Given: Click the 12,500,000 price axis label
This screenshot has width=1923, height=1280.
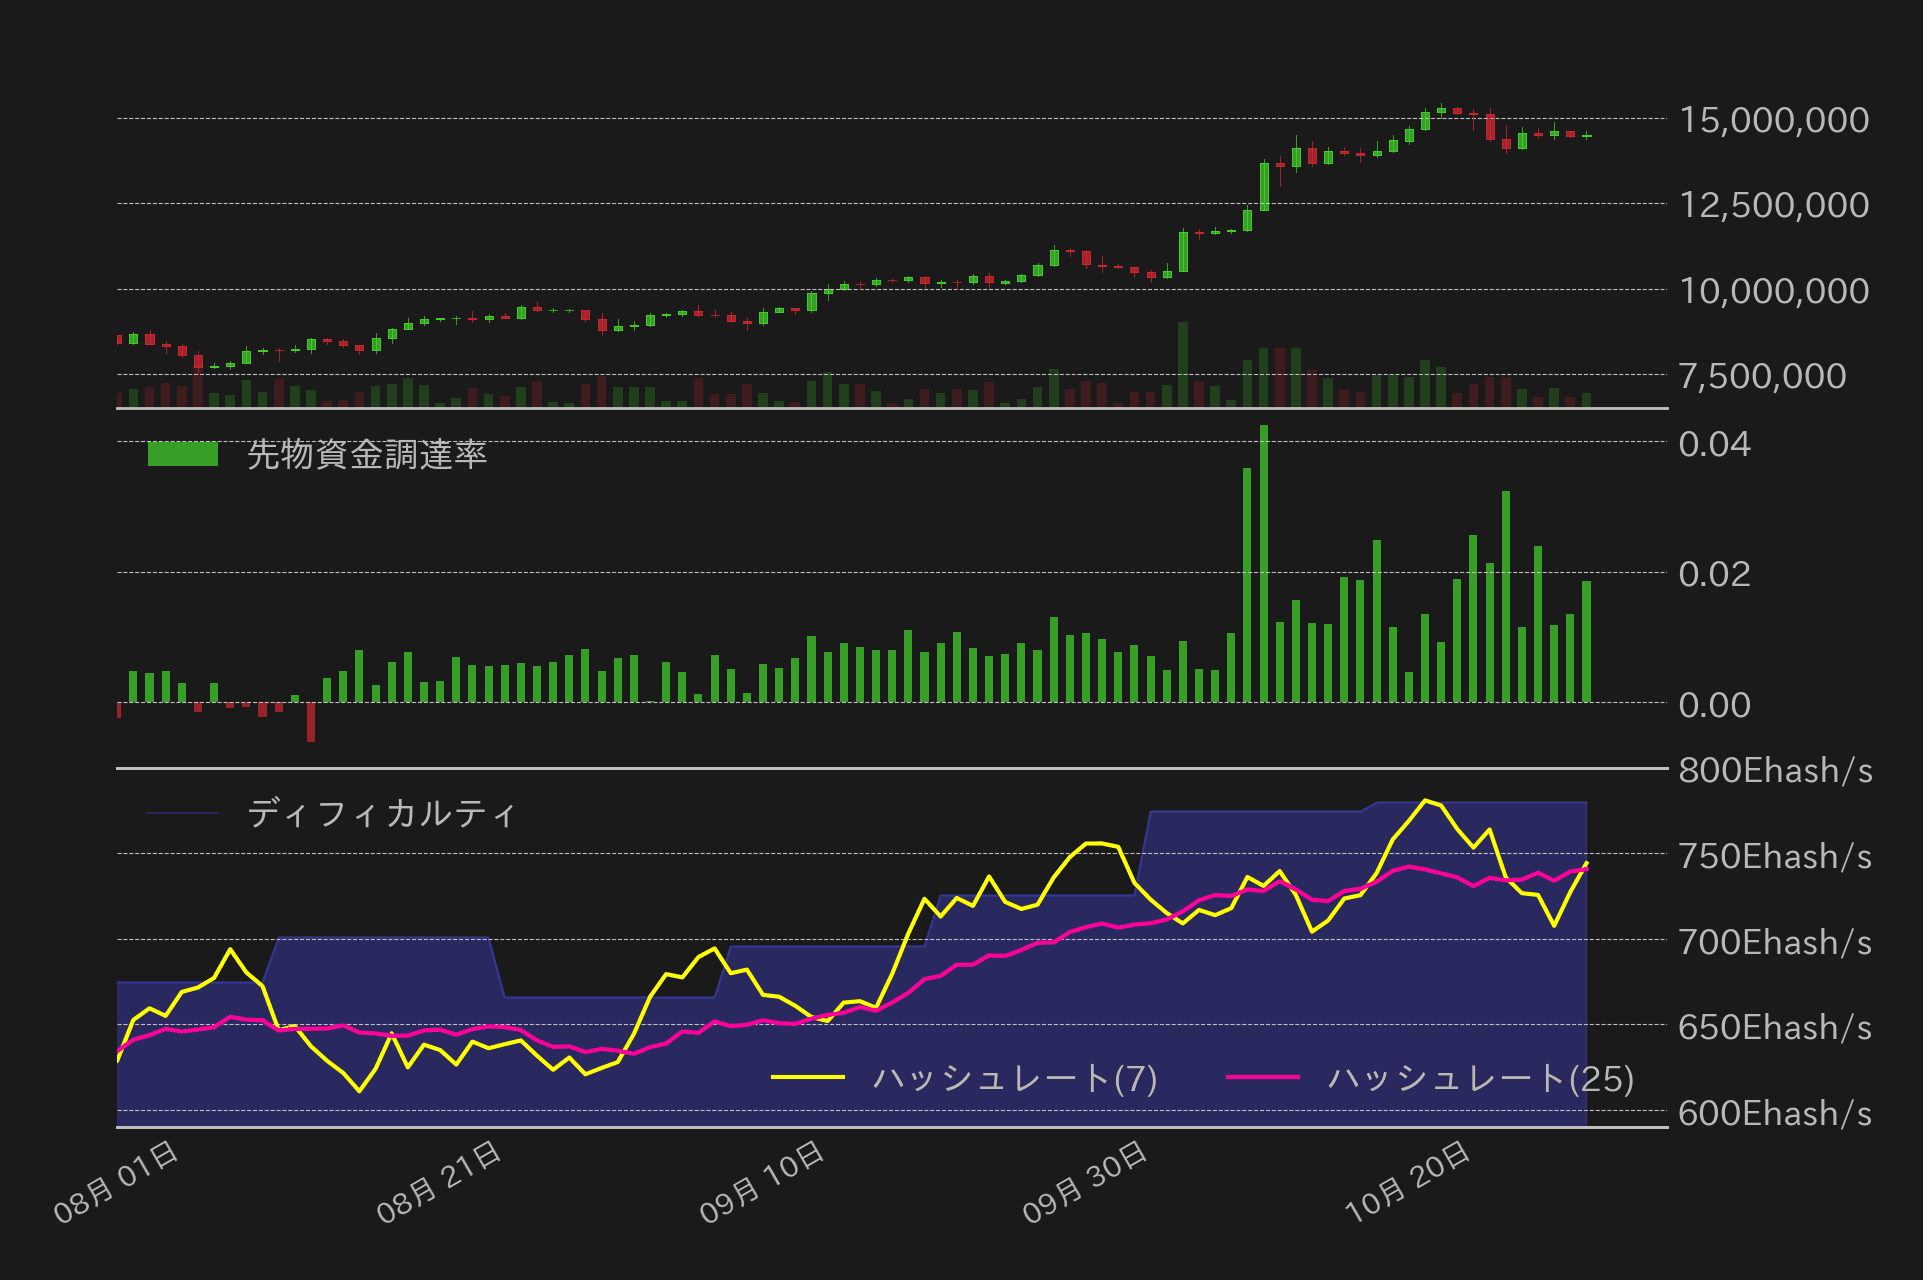Looking at the screenshot, I should coord(1773,205).
